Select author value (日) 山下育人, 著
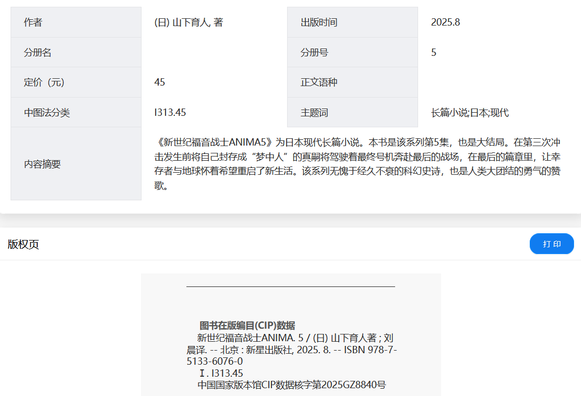Screen dimensions: 581x396 [189, 22]
